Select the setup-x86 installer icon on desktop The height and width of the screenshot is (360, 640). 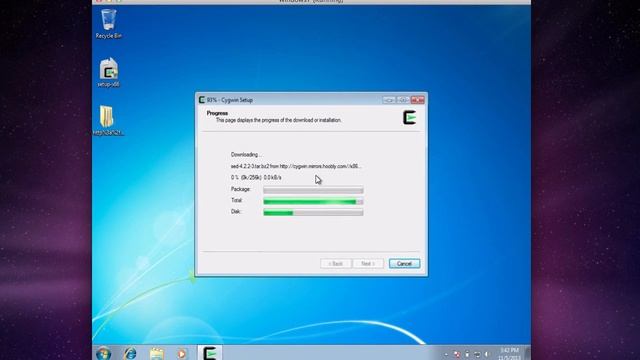point(109,72)
